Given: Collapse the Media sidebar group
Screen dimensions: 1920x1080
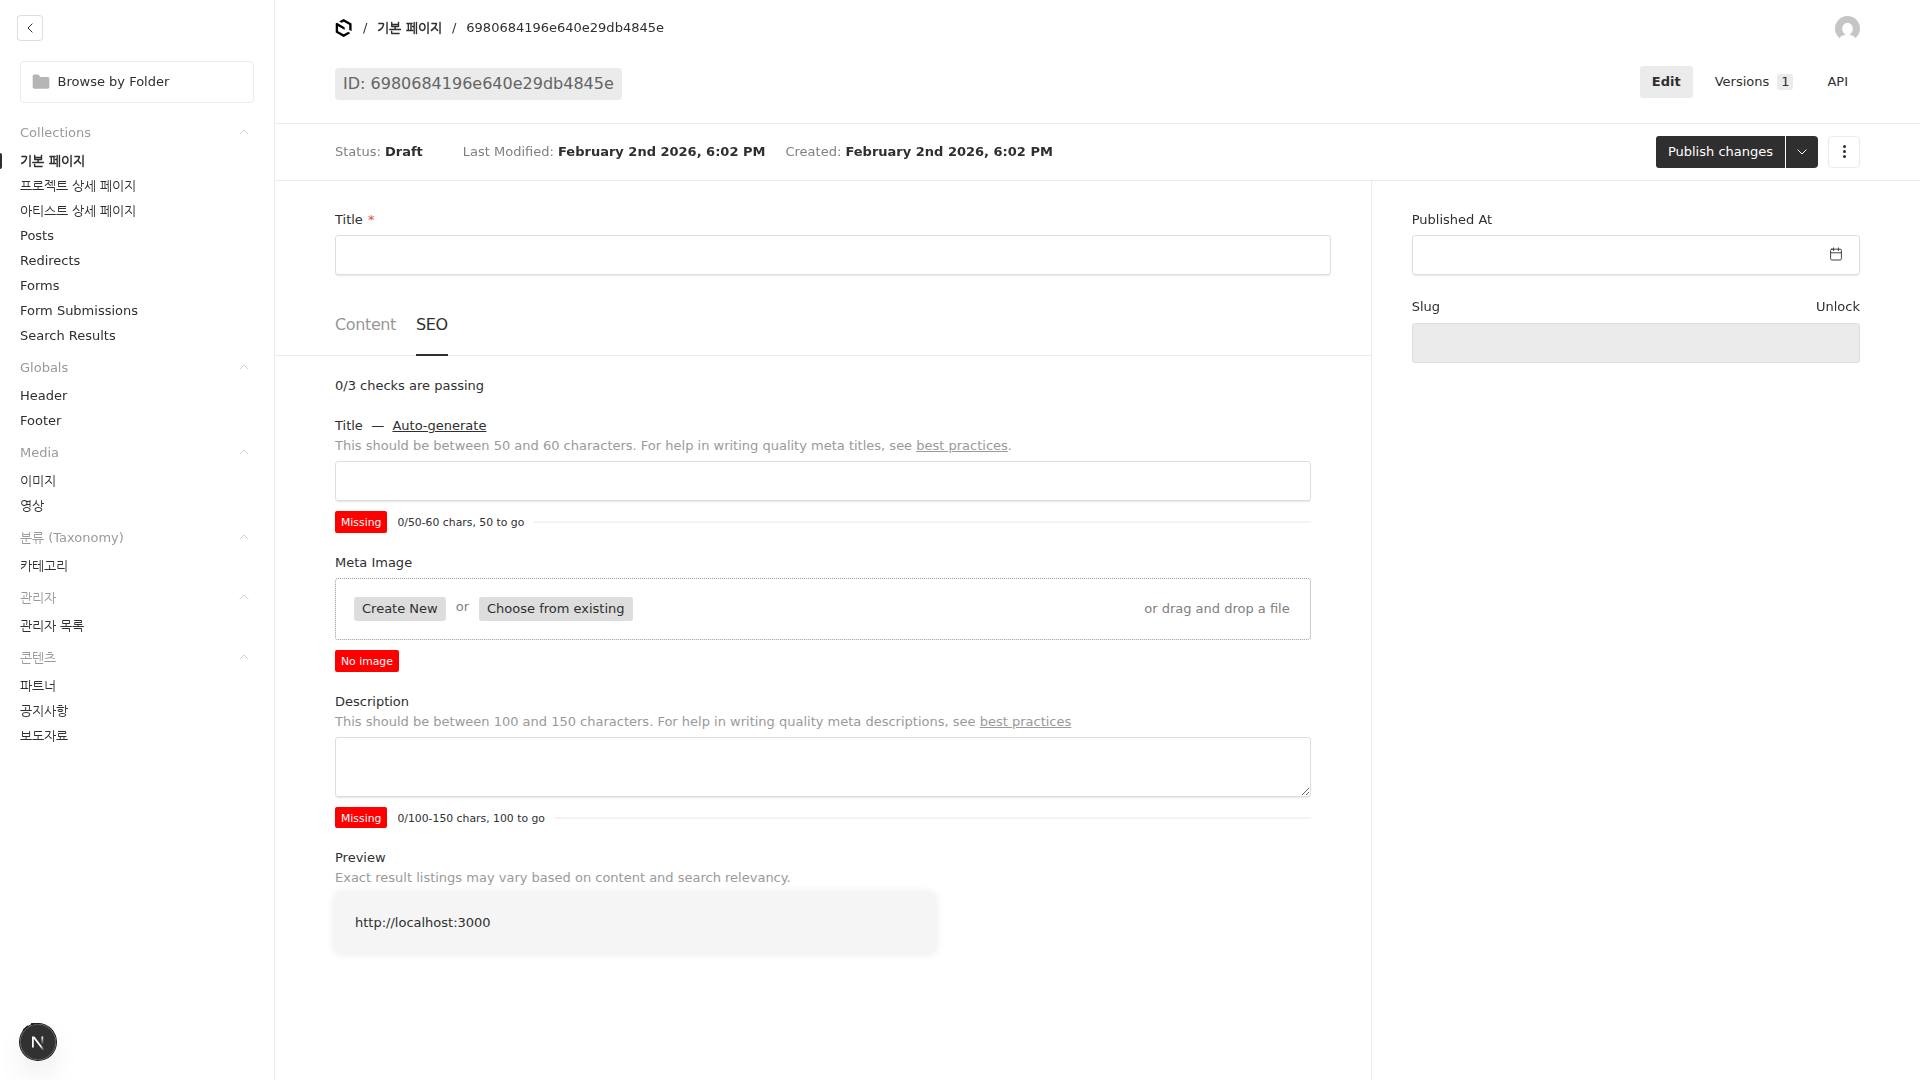Looking at the screenshot, I should coord(244,453).
